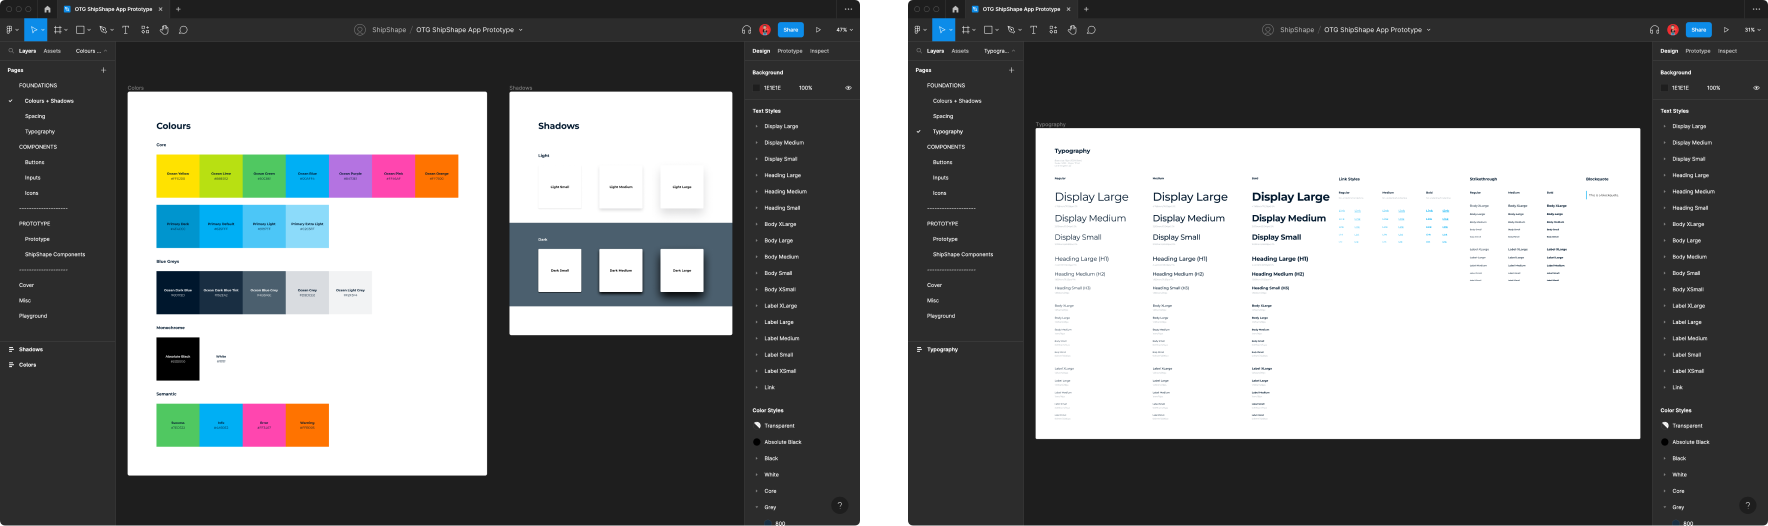1768x526 pixels.
Task: Switch to Assets tab in left window
Action: point(52,51)
